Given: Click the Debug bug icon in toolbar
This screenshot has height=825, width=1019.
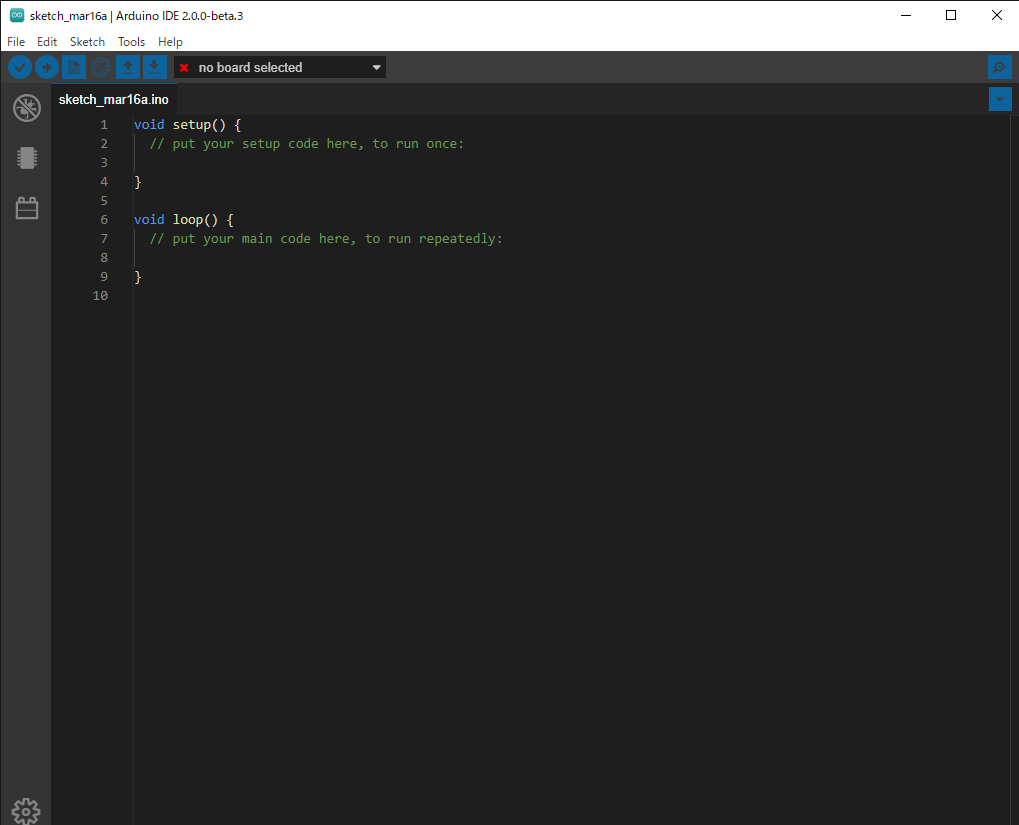Looking at the screenshot, I should pos(101,67).
